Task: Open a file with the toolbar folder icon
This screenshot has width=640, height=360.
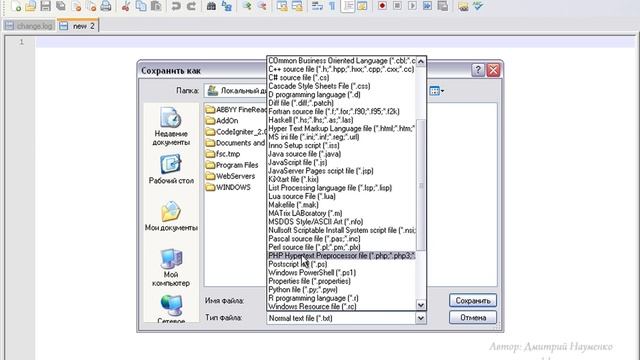Action: pyautogui.click(x=31, y=6)
